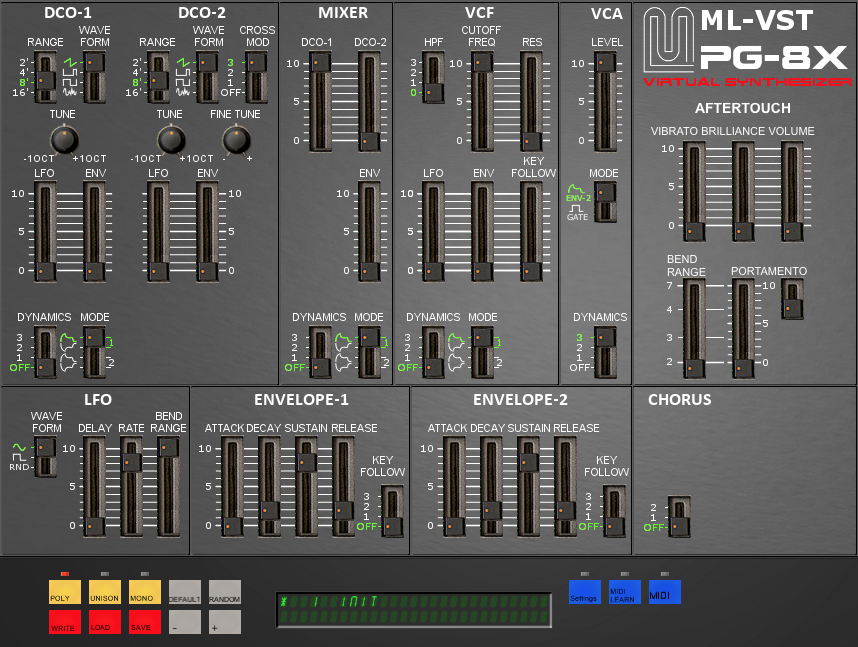Screen dimensions: 858x647
Task: Switch the CROSS MOD selector
Action: (256, 77)
